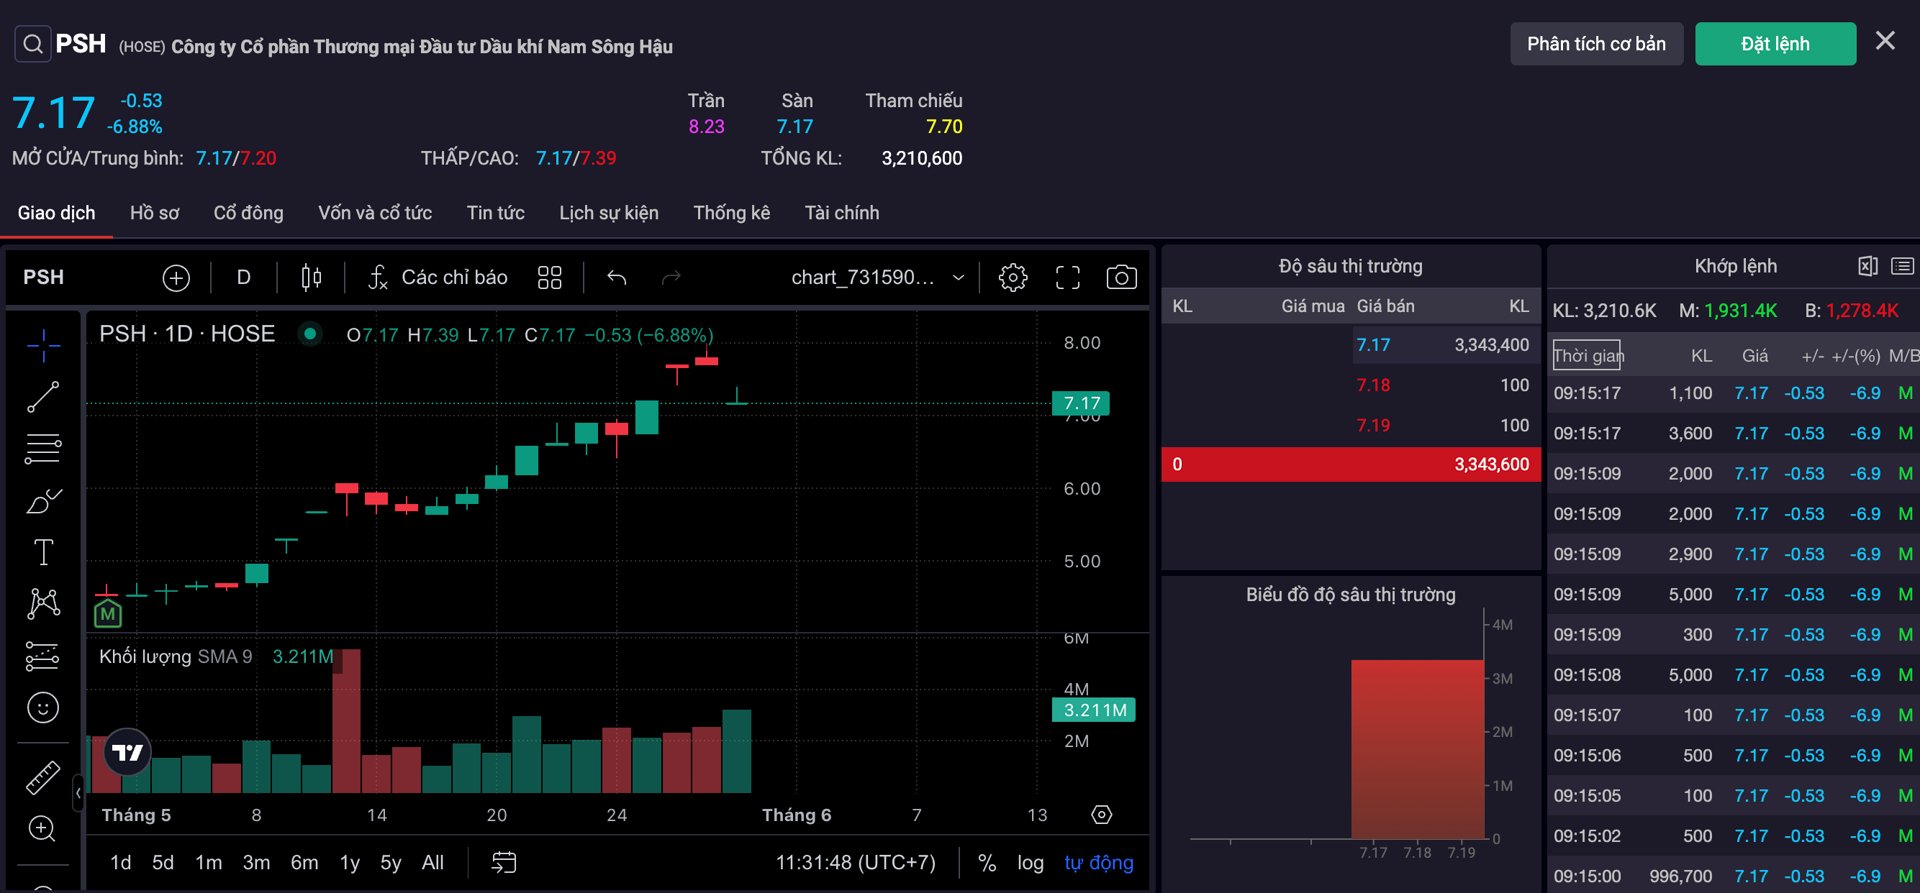1920x893 pixels.
Task: Toggle logarithmic scale with log
Action: click(1030, 863)
